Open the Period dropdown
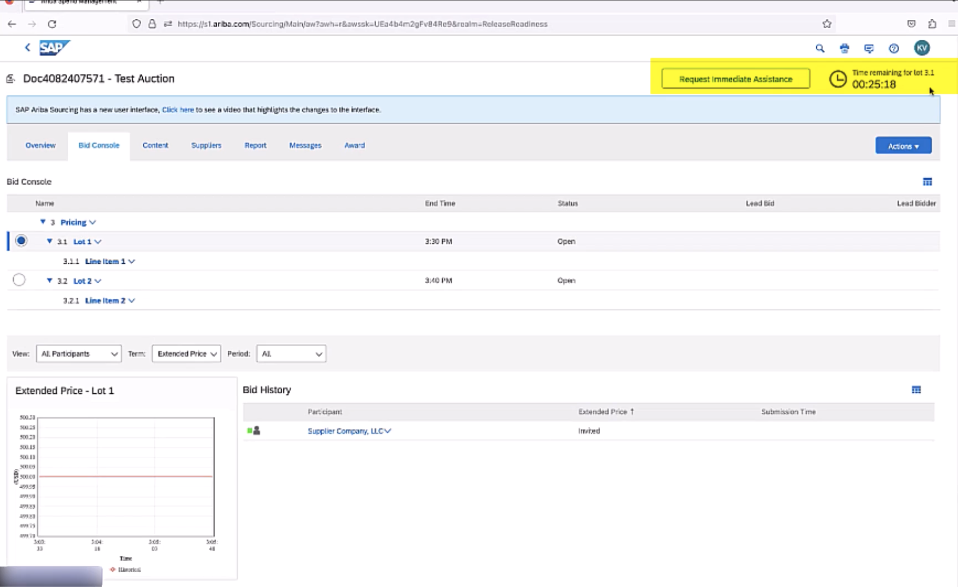 (x=291, y=354)
